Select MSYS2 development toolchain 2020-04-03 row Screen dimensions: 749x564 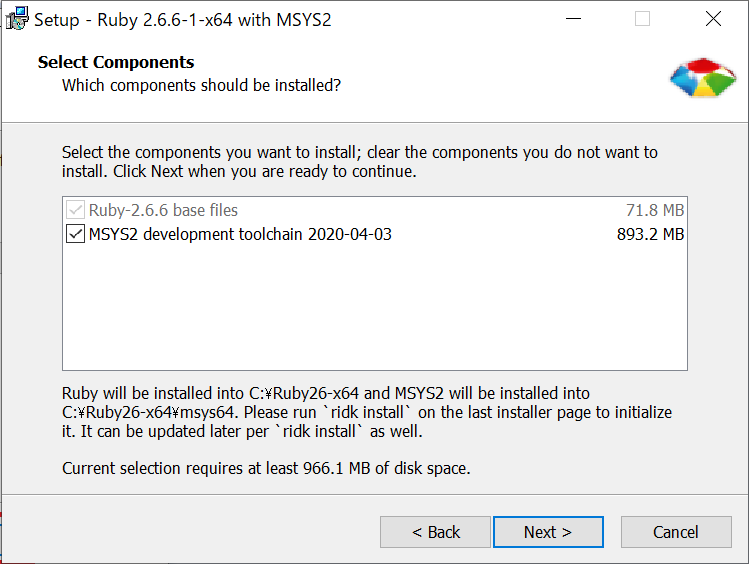click(x=375, y=234)
